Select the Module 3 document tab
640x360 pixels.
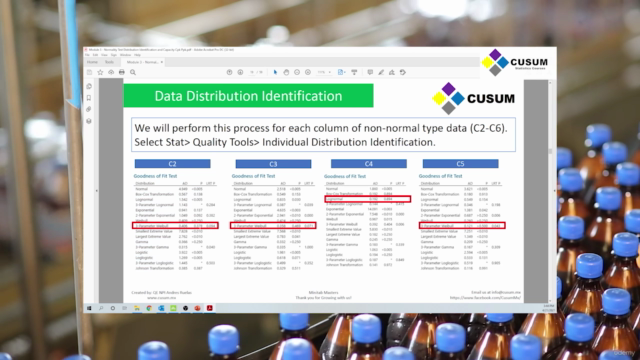point(142,62)
